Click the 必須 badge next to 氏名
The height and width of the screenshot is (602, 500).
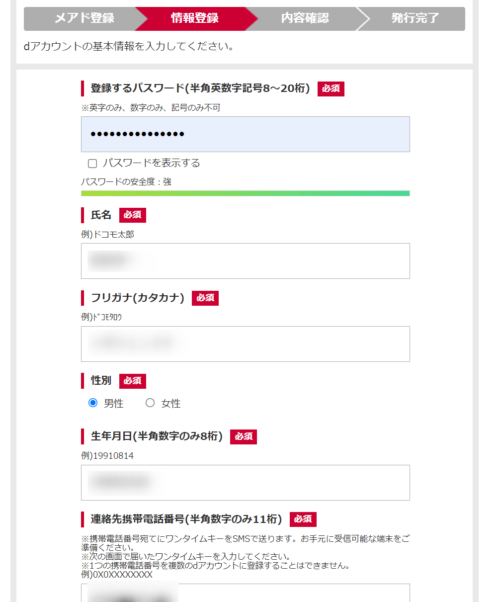(132, 215)
